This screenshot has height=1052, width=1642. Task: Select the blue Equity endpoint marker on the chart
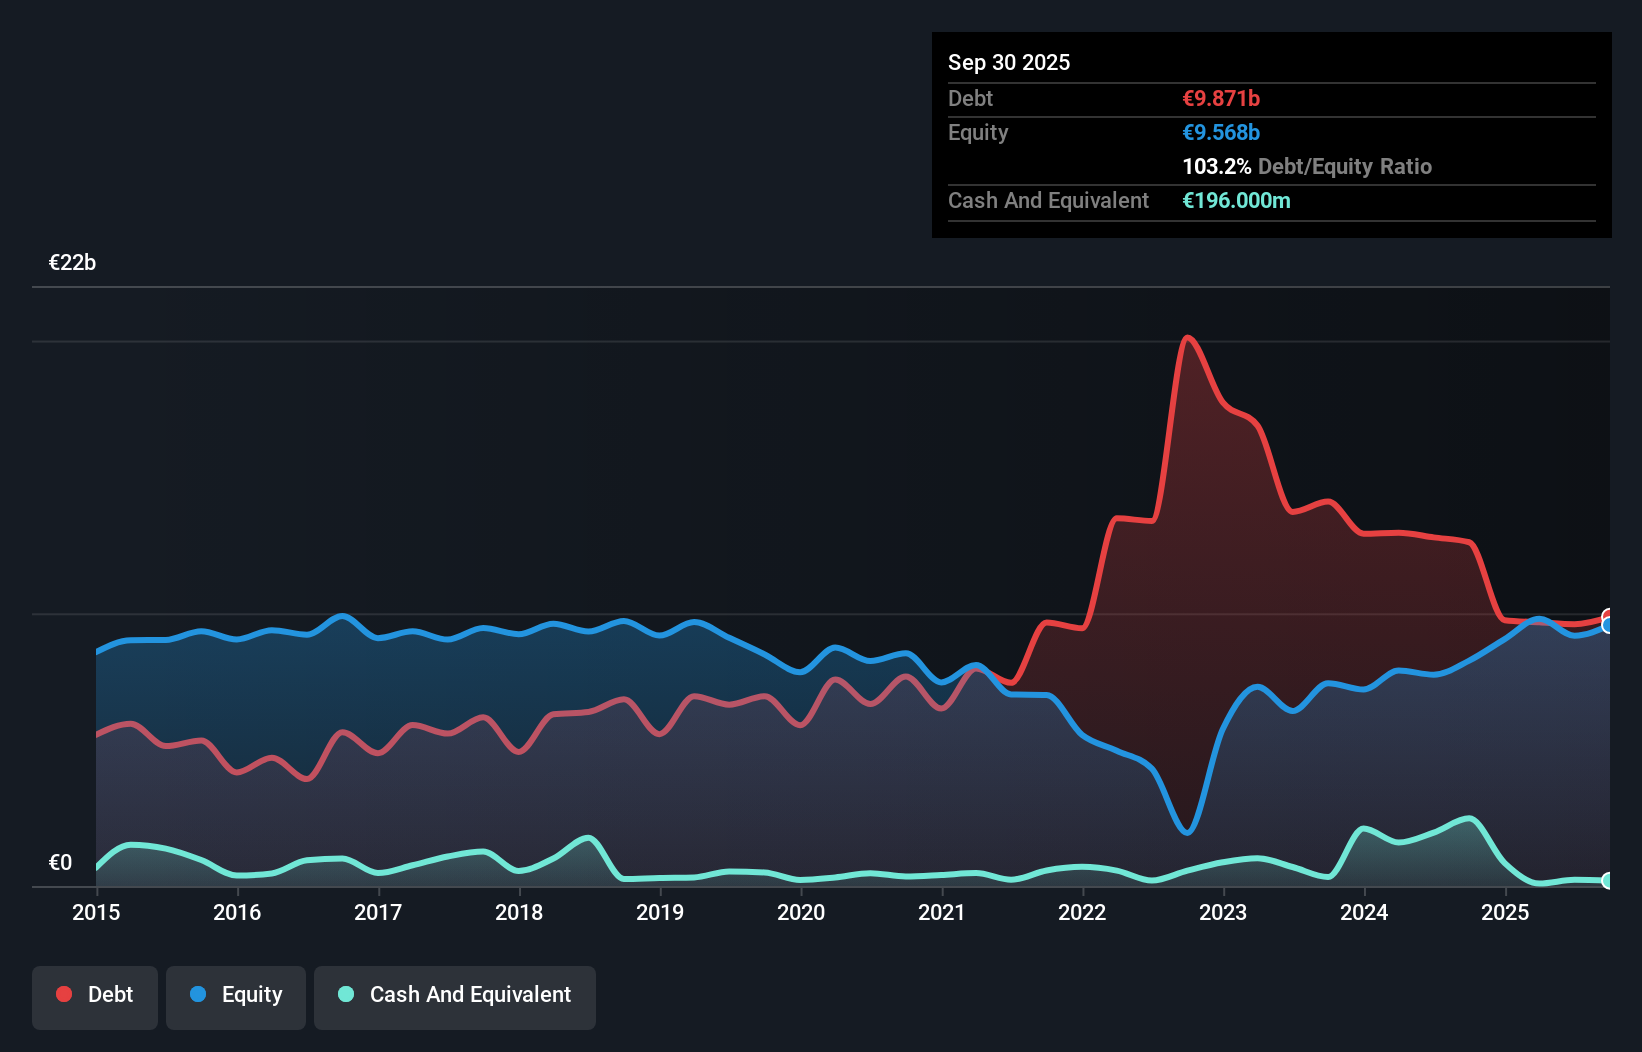pyautogui.click(x=1608, y=625)
